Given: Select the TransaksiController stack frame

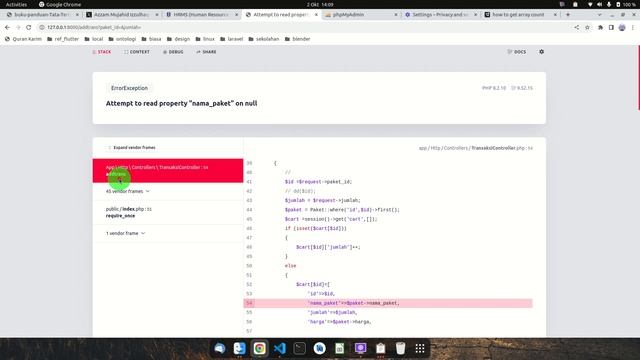Looking at the screenshot, I should click(x=168, y=171).
